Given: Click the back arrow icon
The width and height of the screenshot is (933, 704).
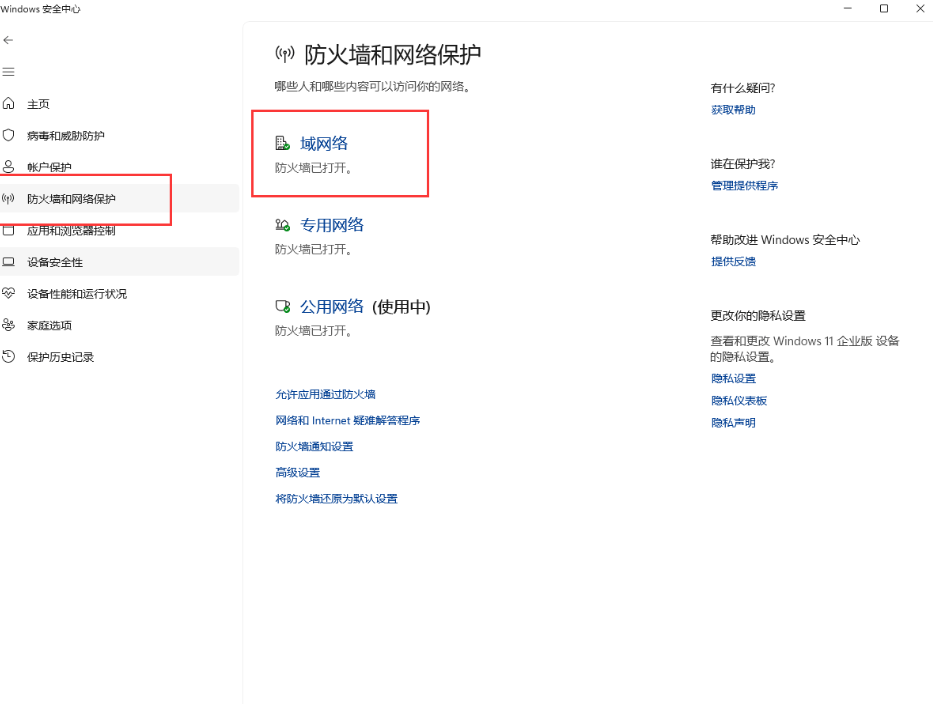Looking at the screenshot, I should tap(8, 40).
